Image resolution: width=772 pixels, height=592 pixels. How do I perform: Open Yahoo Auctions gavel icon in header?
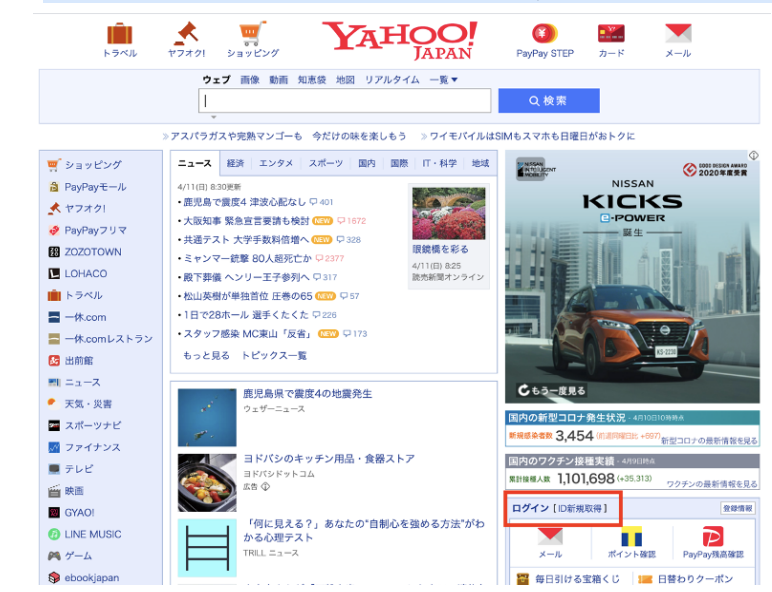tap(186, 35)
